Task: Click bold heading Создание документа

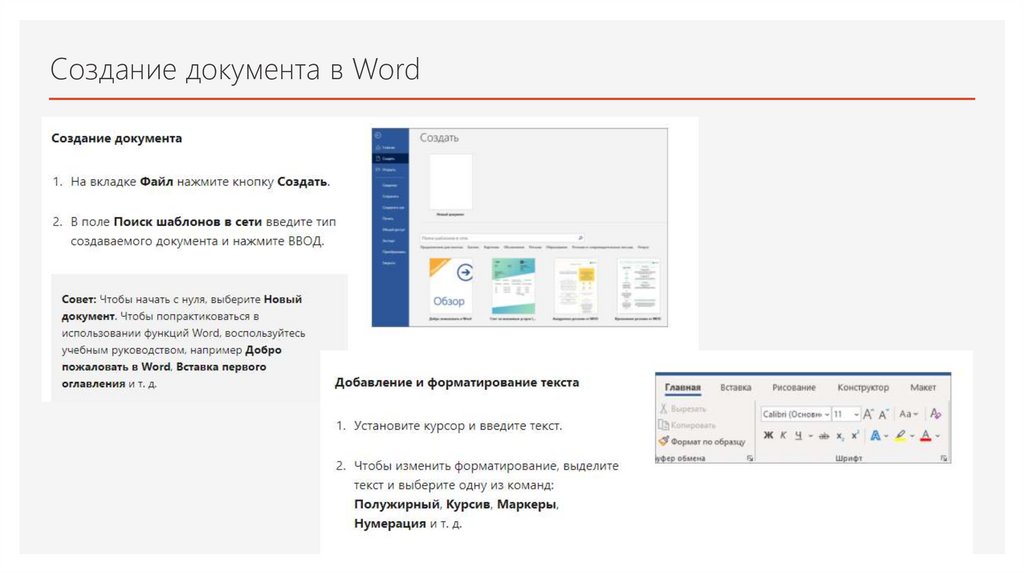Action: coord(117,138)
